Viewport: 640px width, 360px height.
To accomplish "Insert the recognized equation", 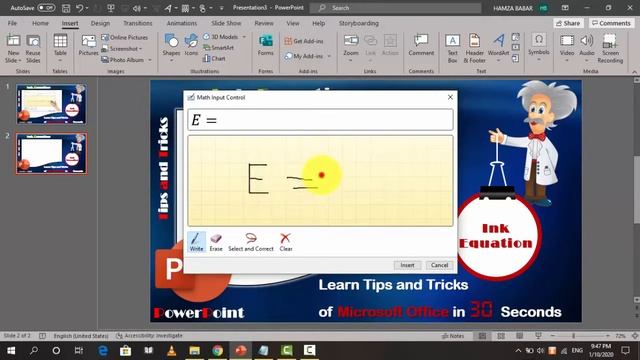I will 407,265.
